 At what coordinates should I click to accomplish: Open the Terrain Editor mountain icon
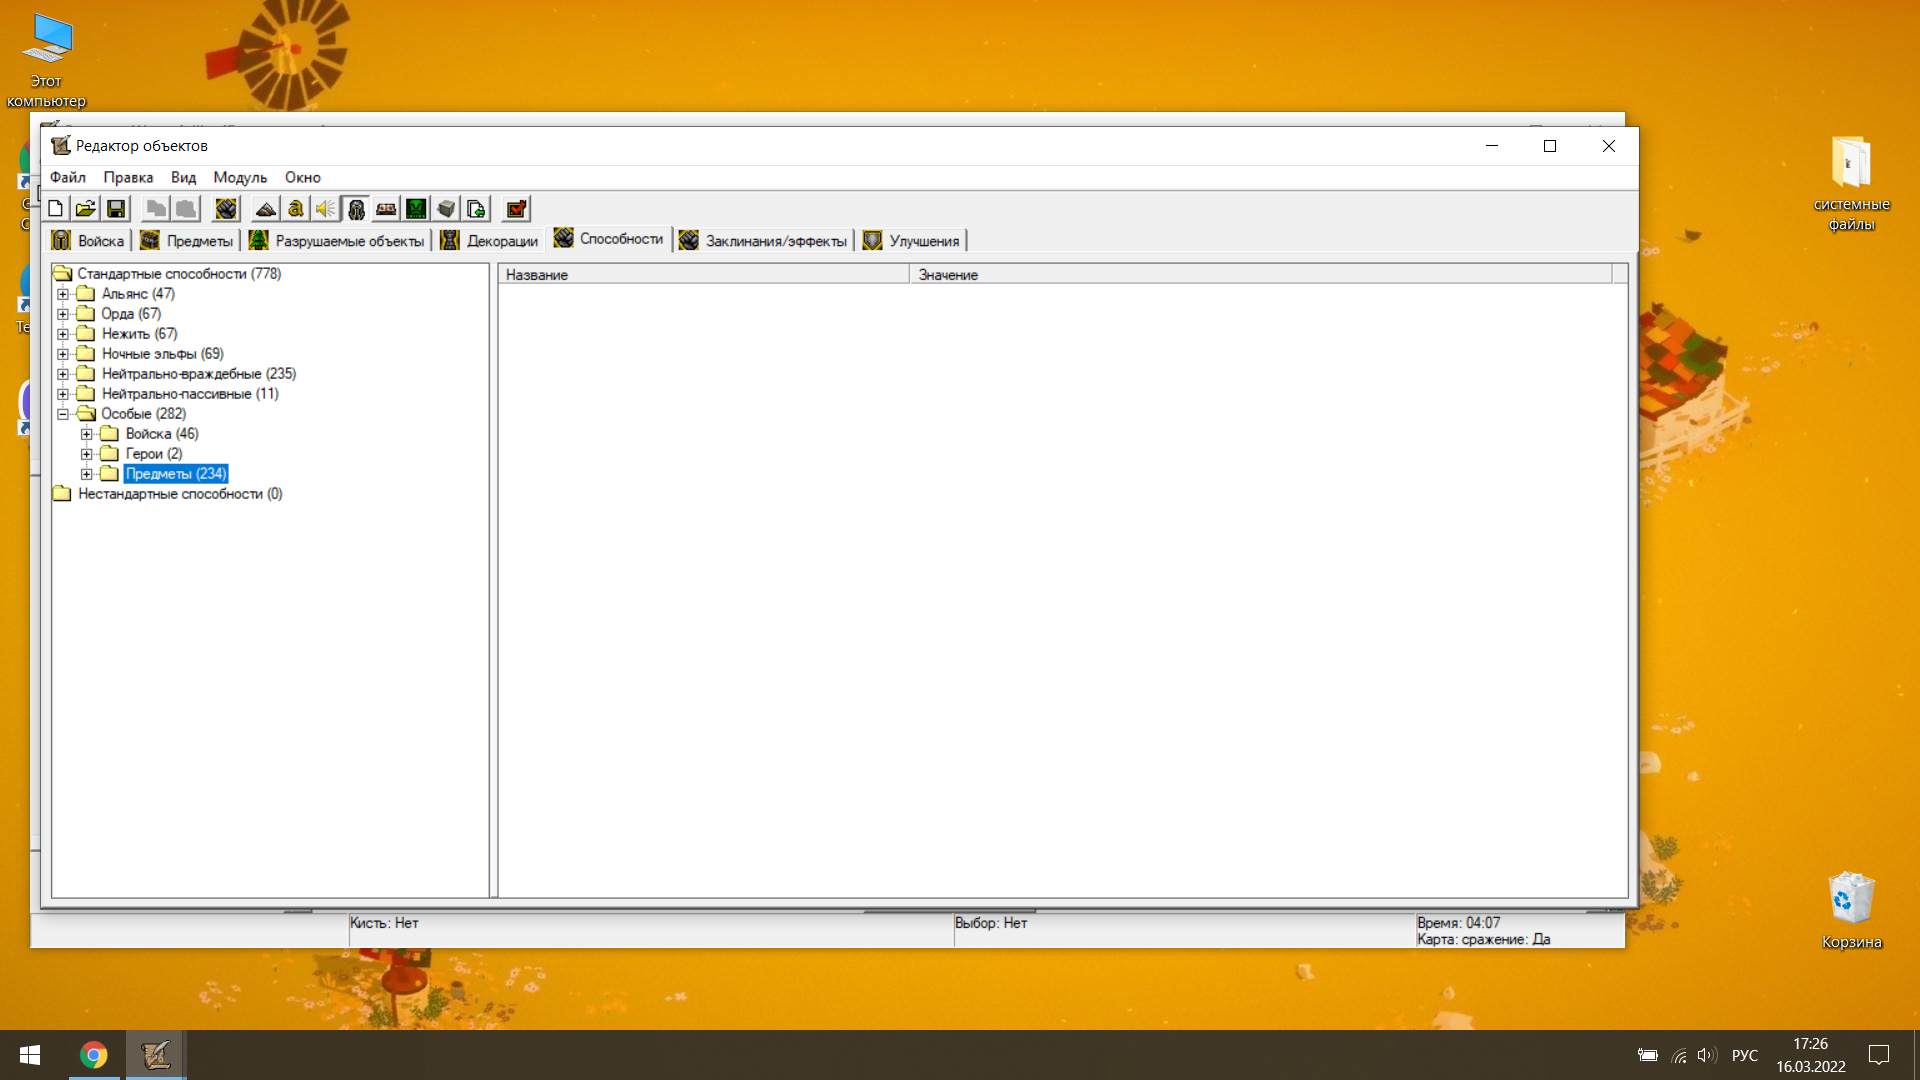click(x=266, y=209)
